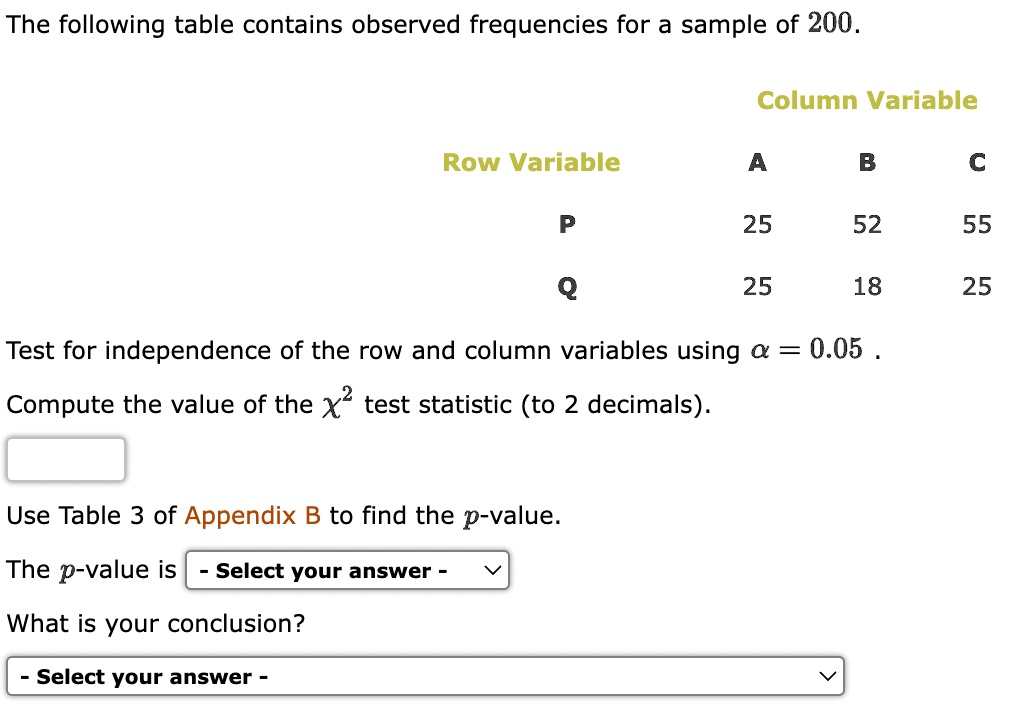The height and width of the screenshot is (712, 1012).
Task: Click column header B
Action: 867,162
